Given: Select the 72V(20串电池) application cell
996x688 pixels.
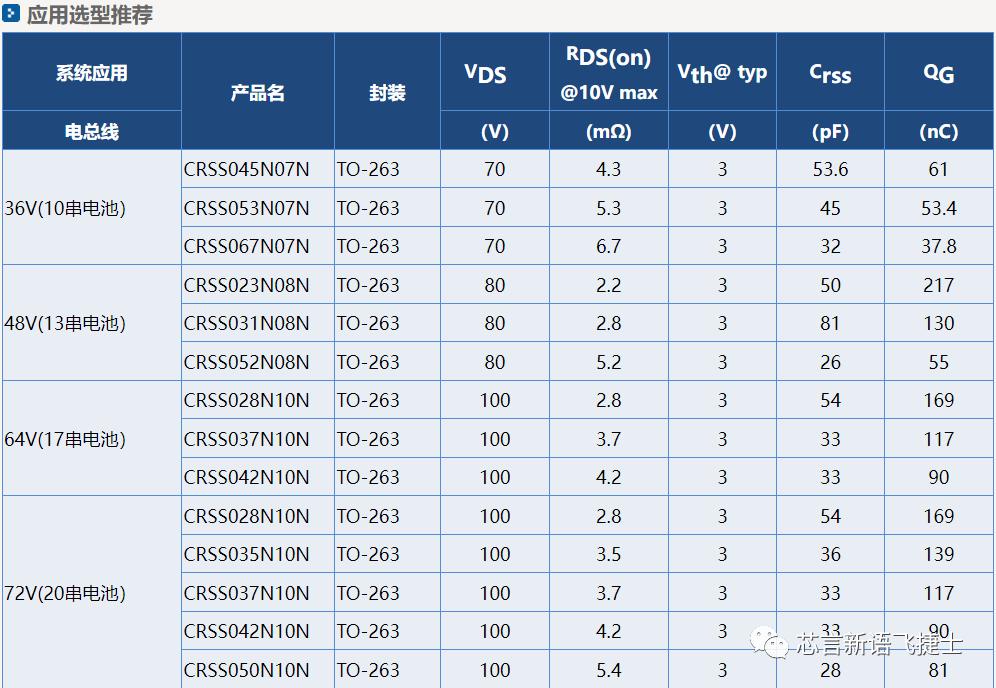Looking at the screenshot, I should coord(91,592).
